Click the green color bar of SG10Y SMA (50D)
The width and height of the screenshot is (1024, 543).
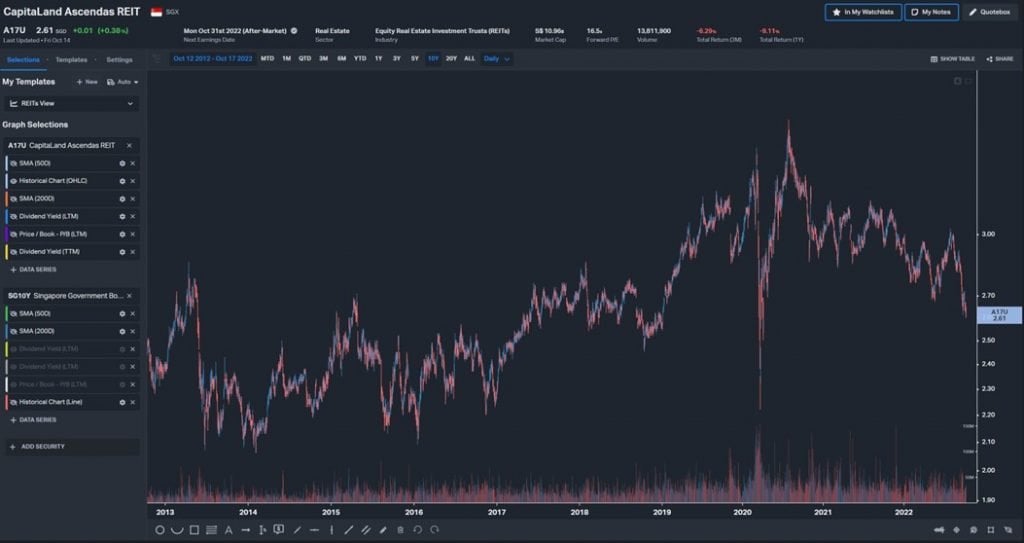7,314
